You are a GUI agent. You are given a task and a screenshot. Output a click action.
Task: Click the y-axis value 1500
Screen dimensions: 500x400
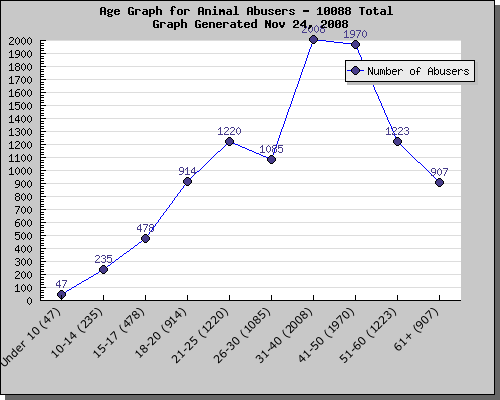pos(20,106)
